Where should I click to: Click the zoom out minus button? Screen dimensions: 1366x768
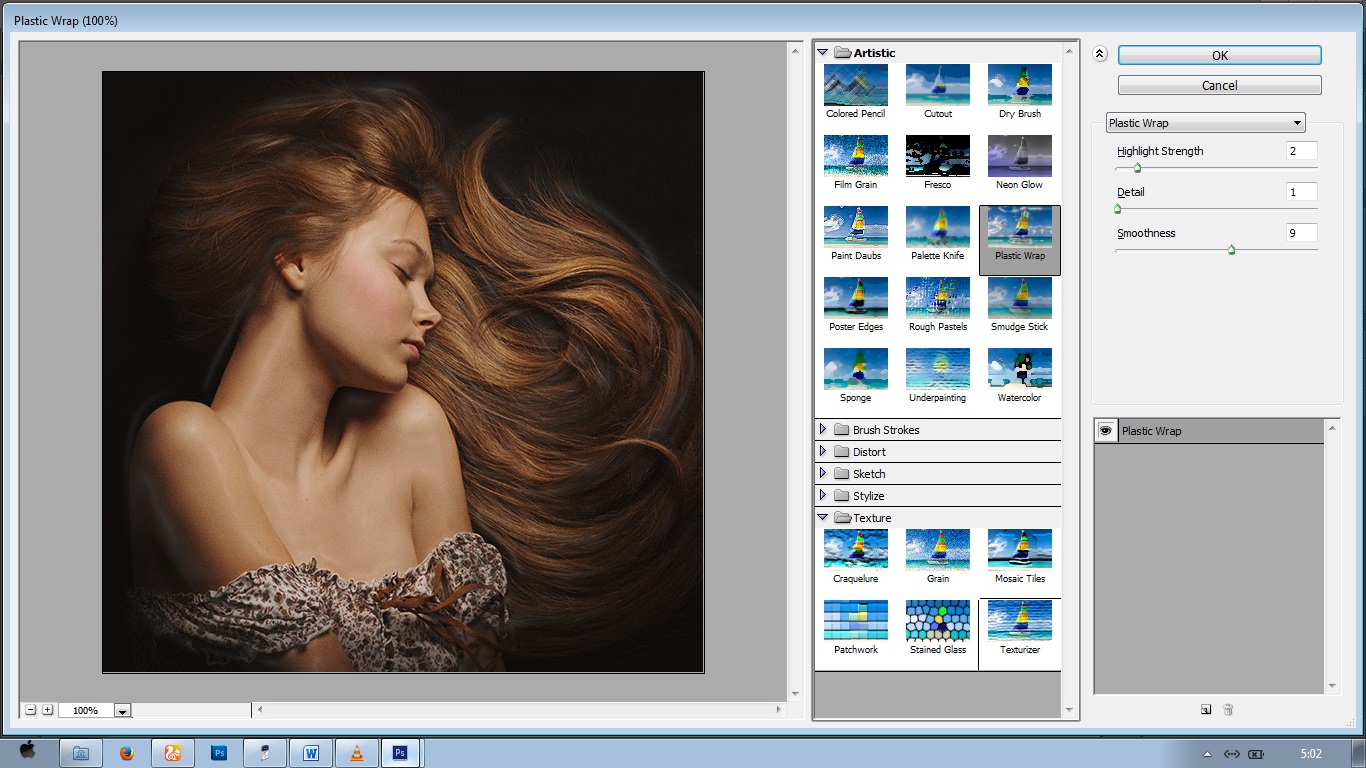pos(31,710)
